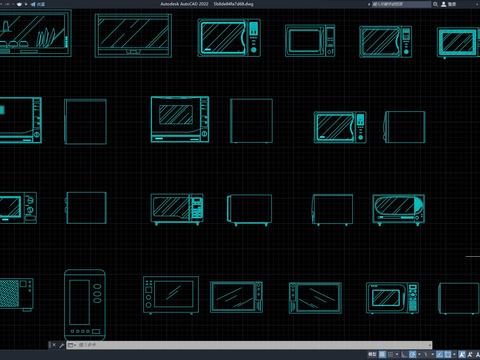480x360 pixels.
Task: Click the annotation visibility icon in status bar
Action: pyautogui.click(x=462, y=354)
